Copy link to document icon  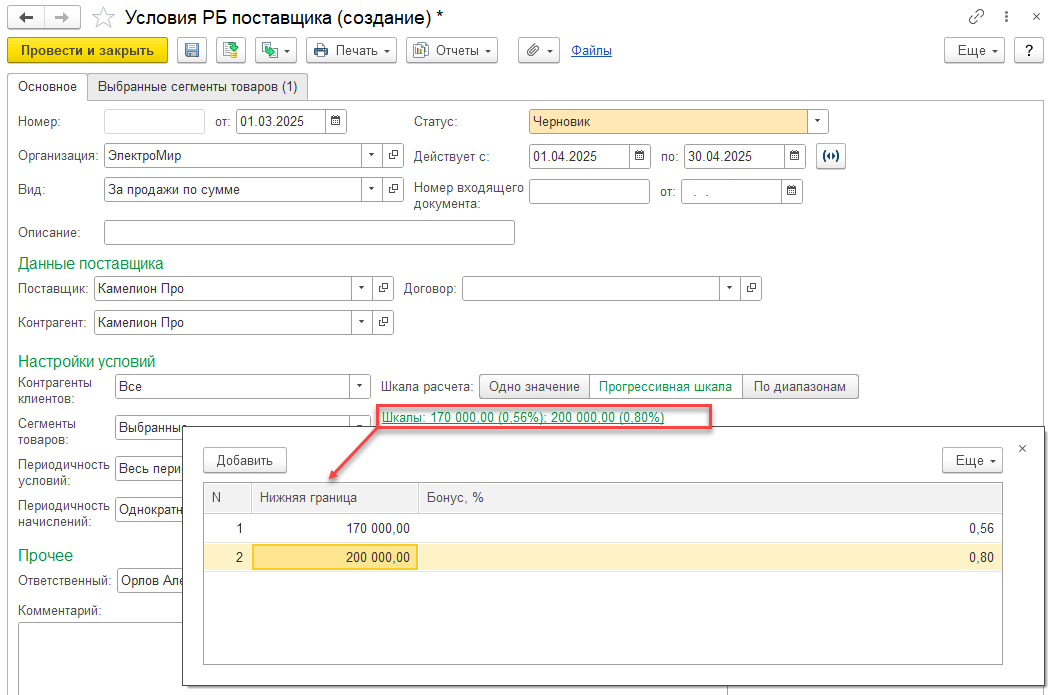pos(976,17)
